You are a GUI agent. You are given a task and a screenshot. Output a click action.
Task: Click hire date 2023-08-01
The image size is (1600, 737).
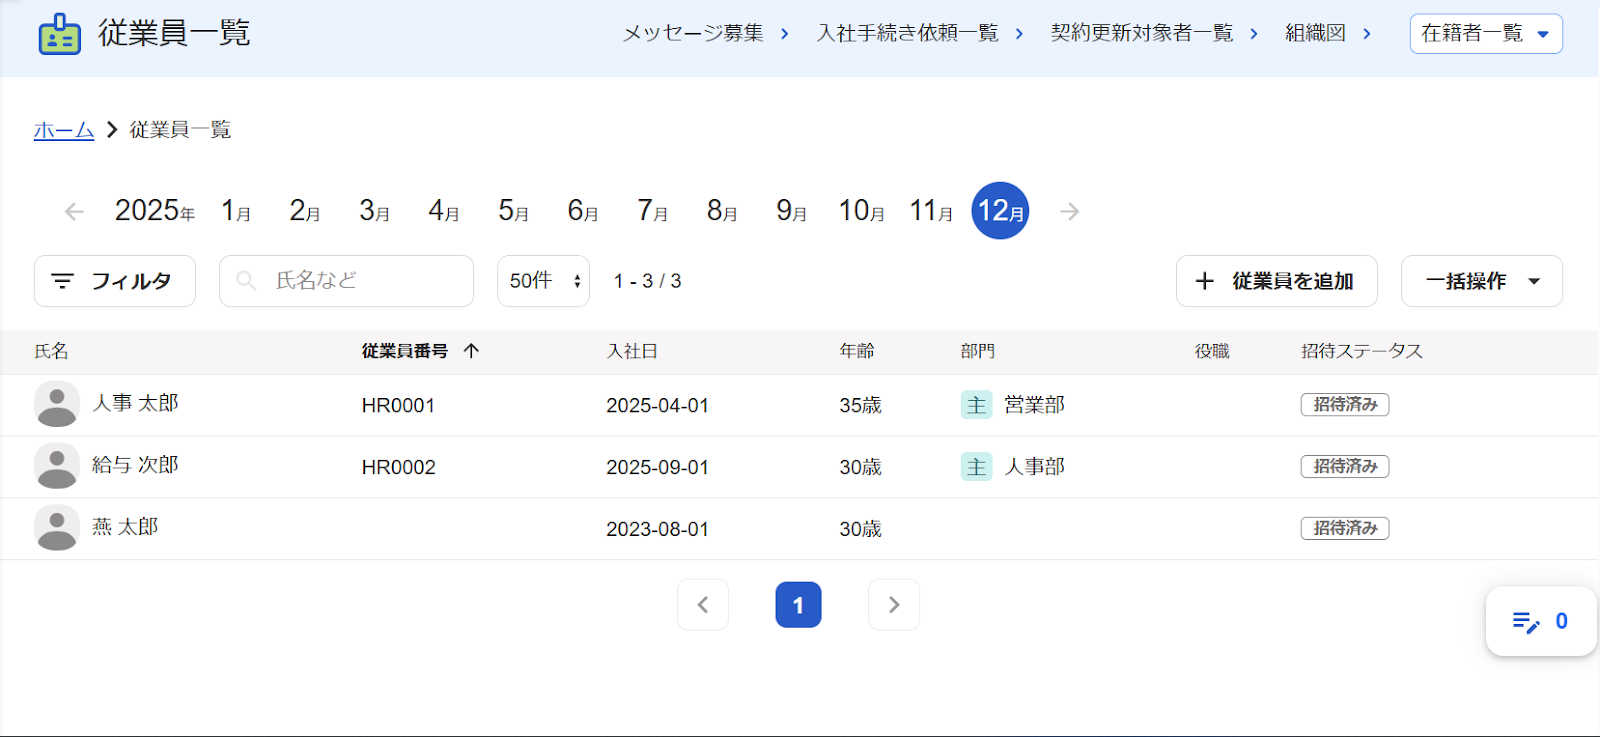click(x=657, y=530)
